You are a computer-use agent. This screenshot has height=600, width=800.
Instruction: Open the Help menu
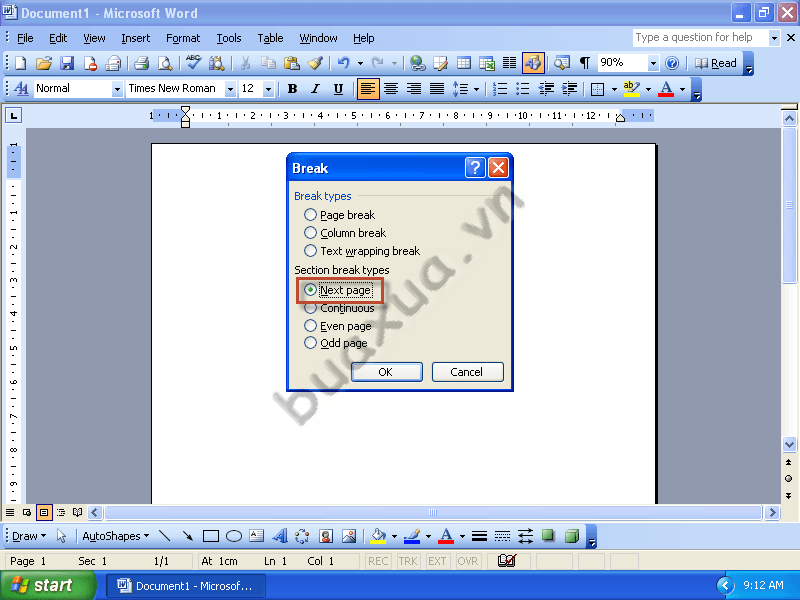point(363,38)
